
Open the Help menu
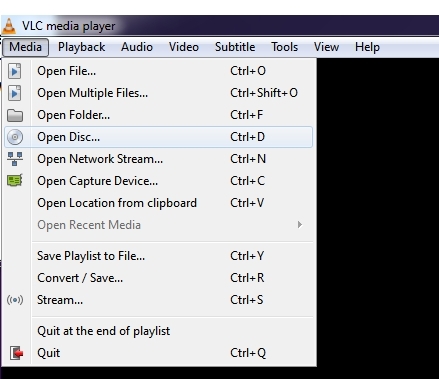coord(367,47)
